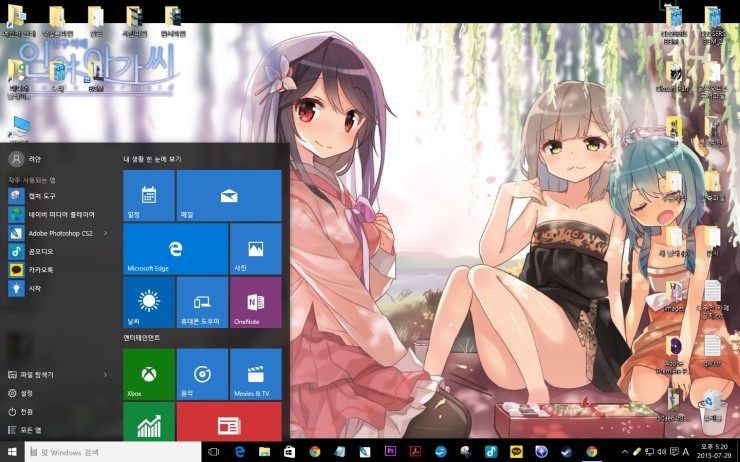Open Steam icon on taskbar
This screenshot has width=740, height=462.
(x=566, y=452)
